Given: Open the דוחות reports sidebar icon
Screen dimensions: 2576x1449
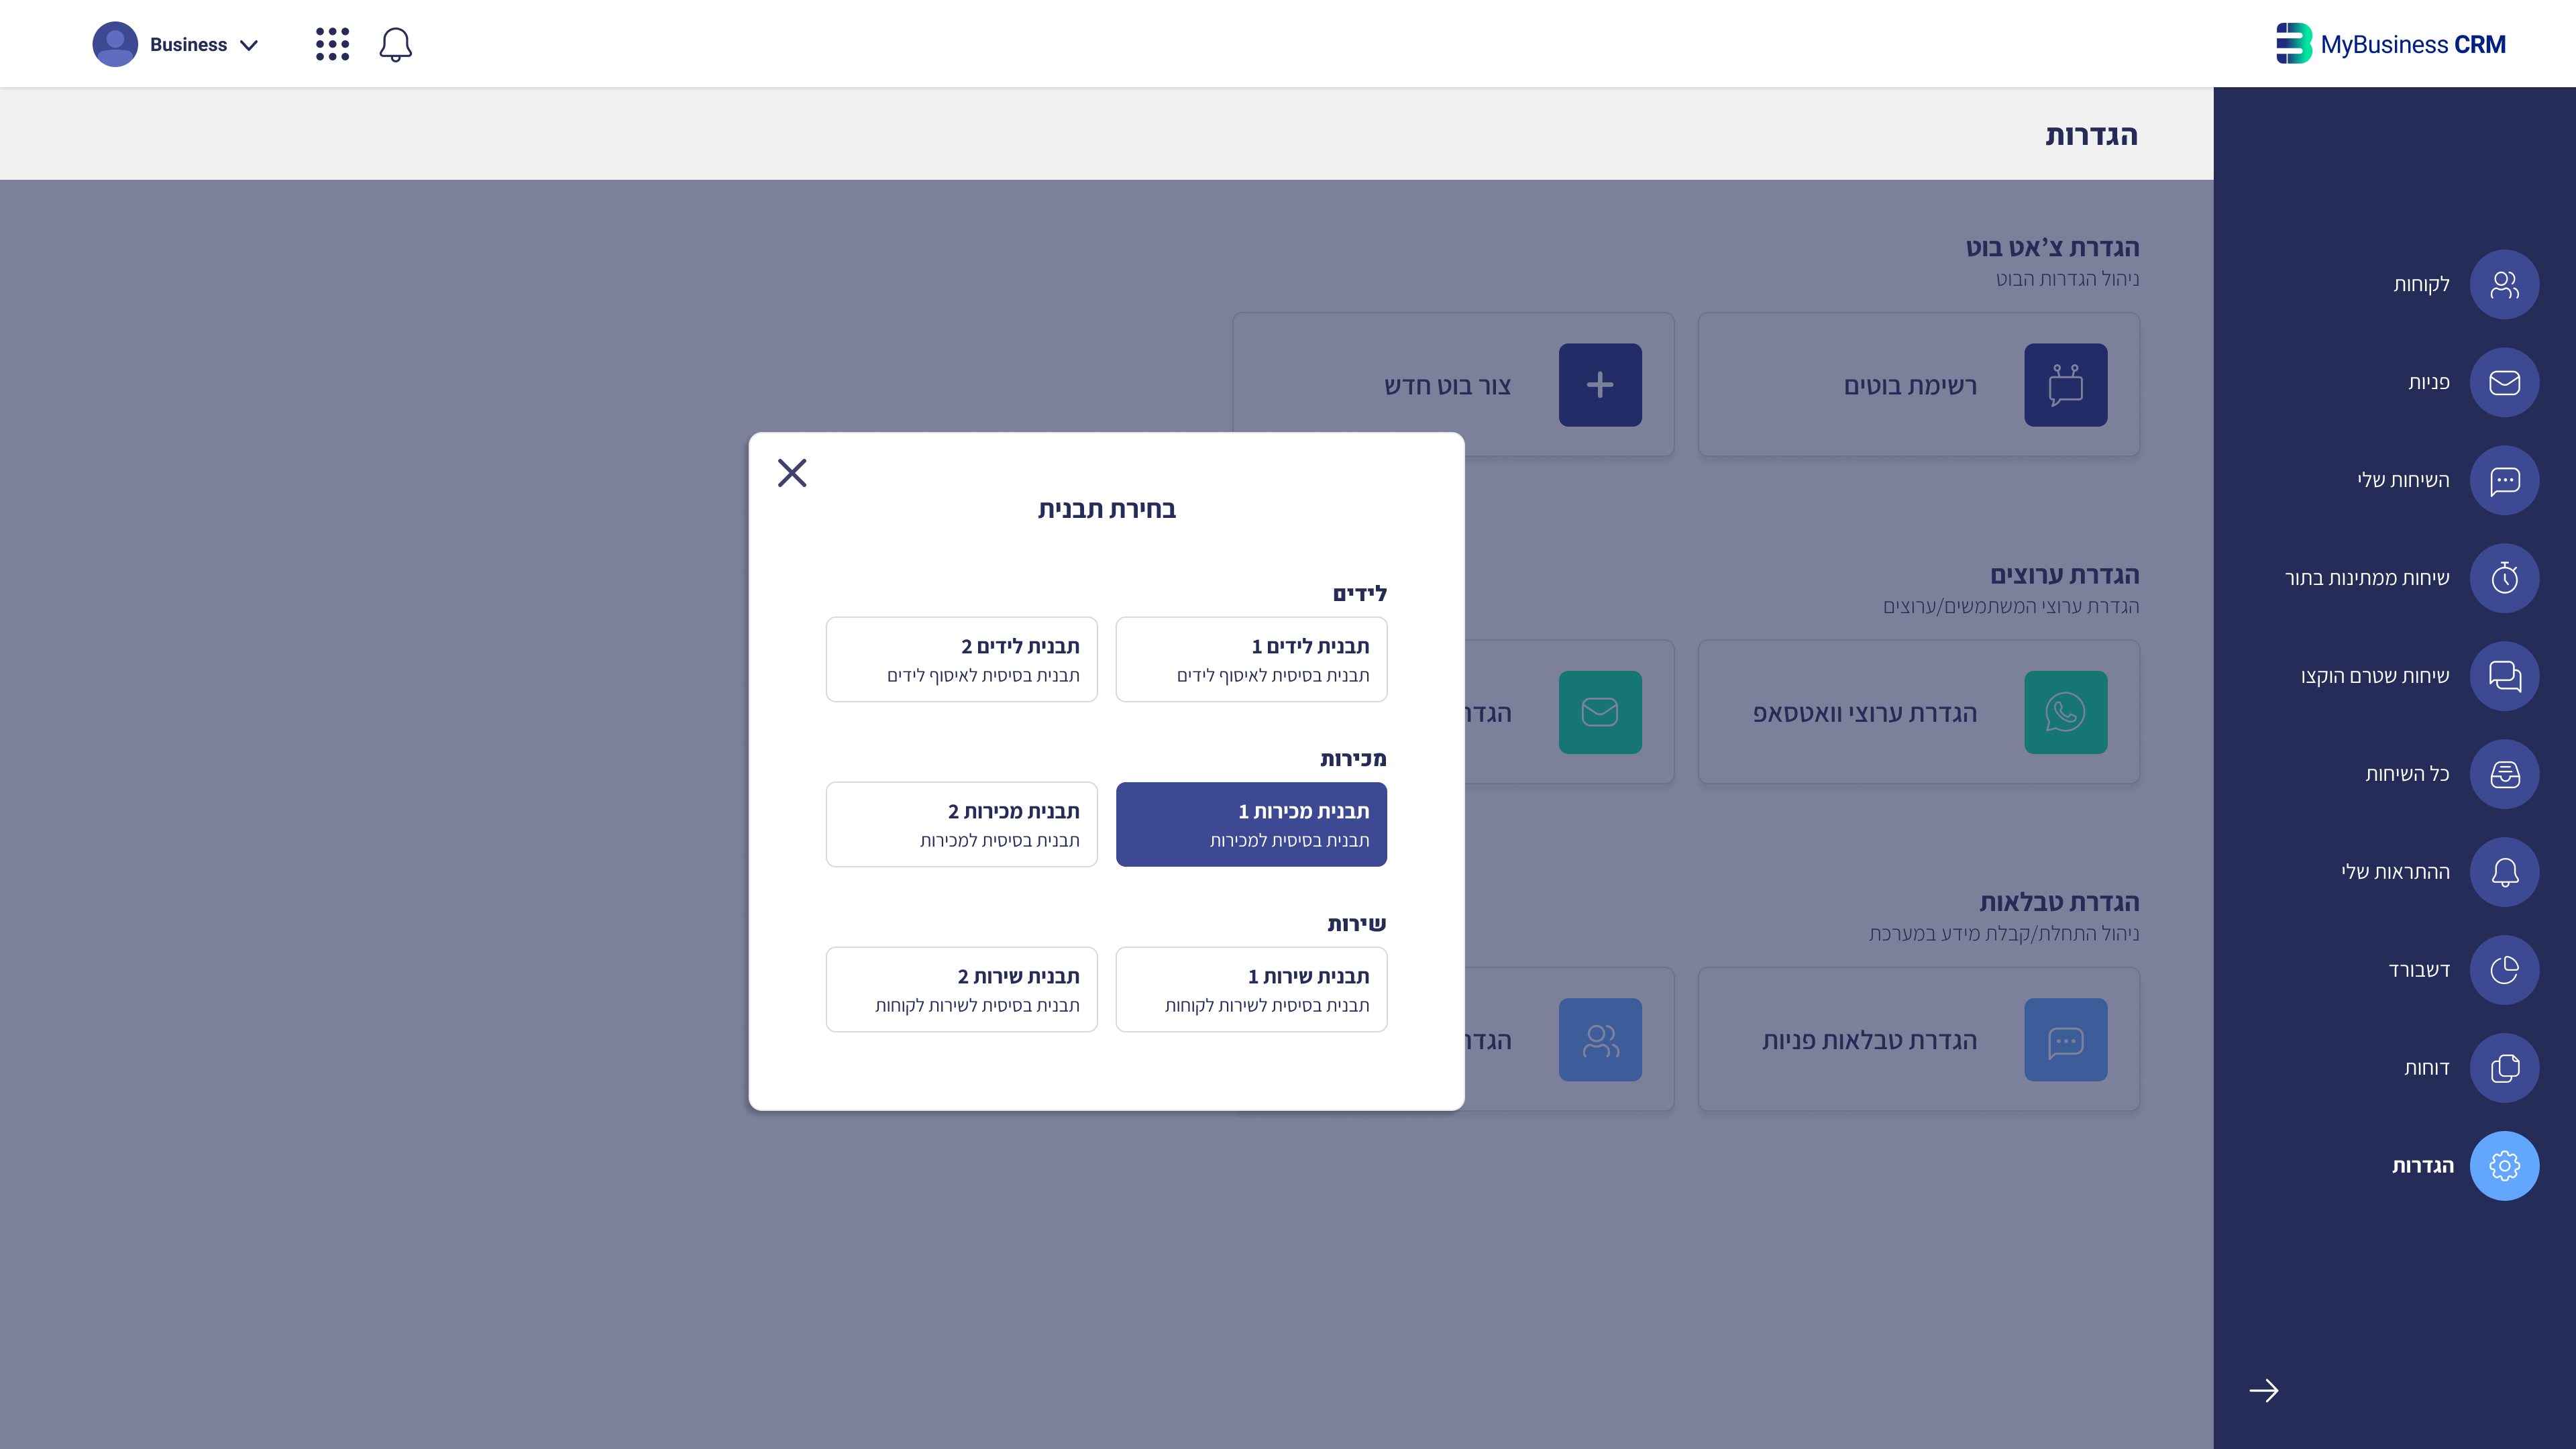Looking at the screenshot, I should pyautogui.click(x=2503, y=1068).
